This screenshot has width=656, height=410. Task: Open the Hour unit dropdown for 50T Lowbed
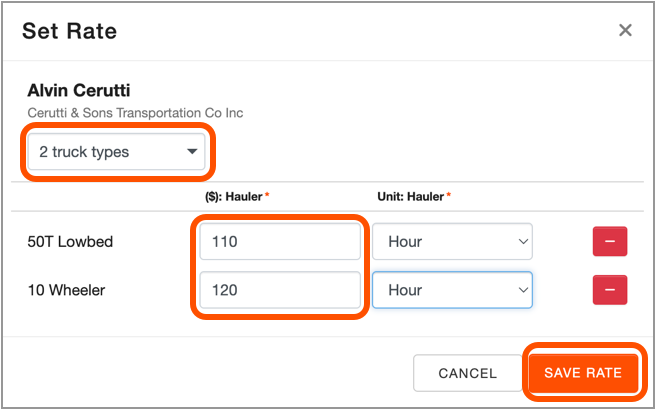click(452, 241)
